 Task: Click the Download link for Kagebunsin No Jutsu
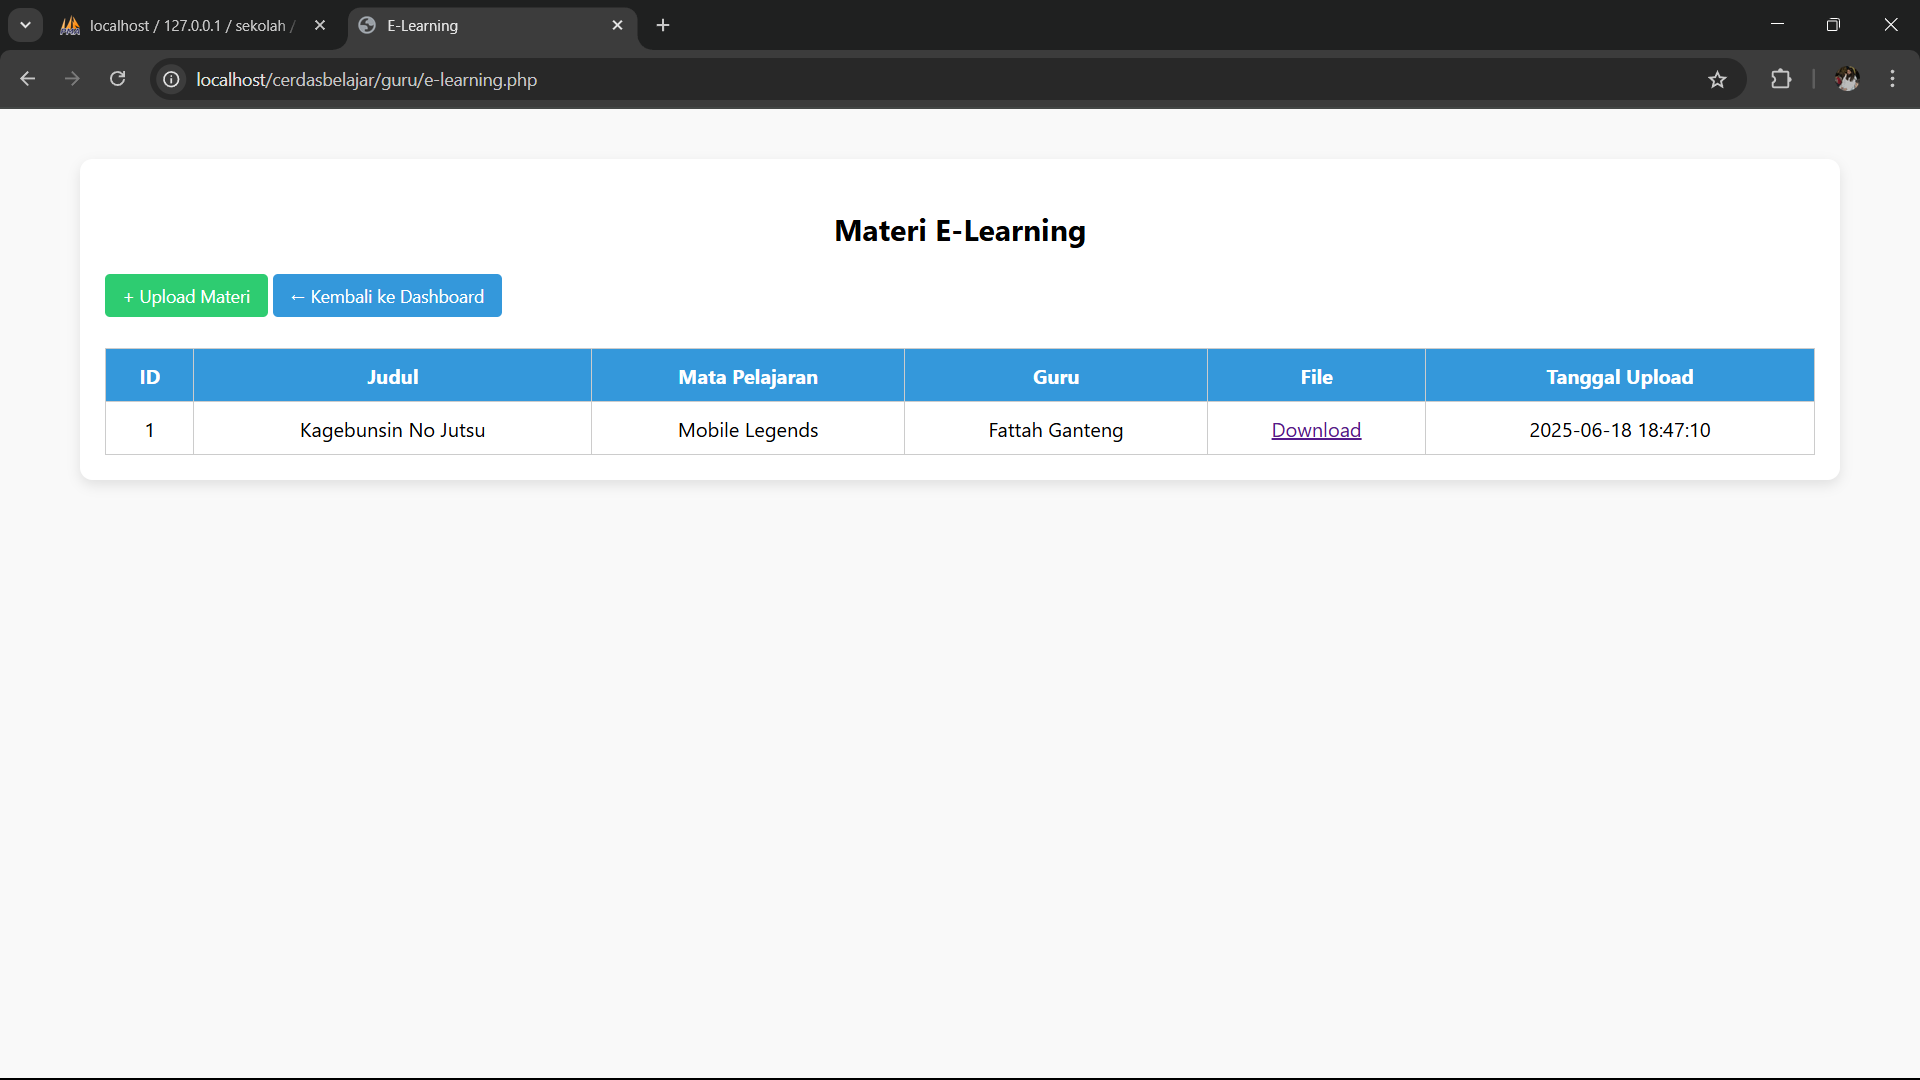pyautogui.click(x=1315, y=430)
